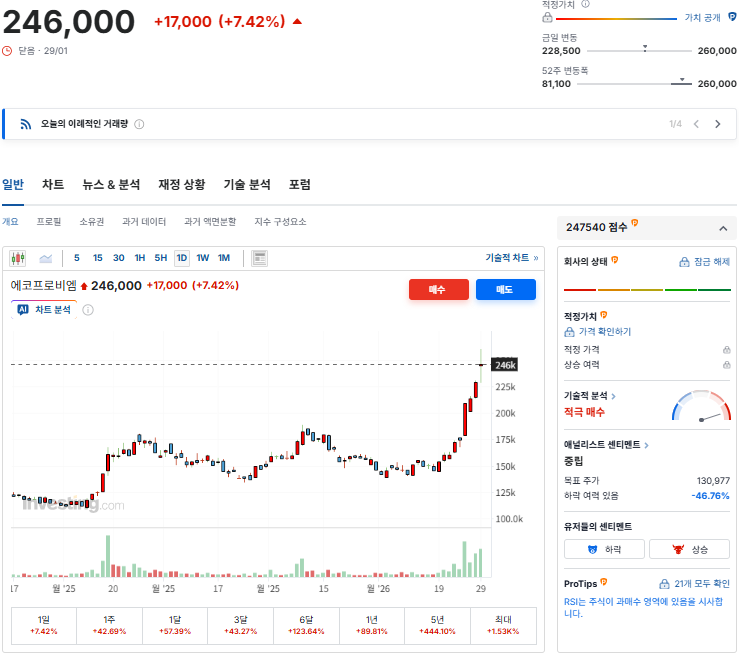Click the technical analysis gauge dial
This screenshot has height=655, width=739.
(x=701, y=406)
